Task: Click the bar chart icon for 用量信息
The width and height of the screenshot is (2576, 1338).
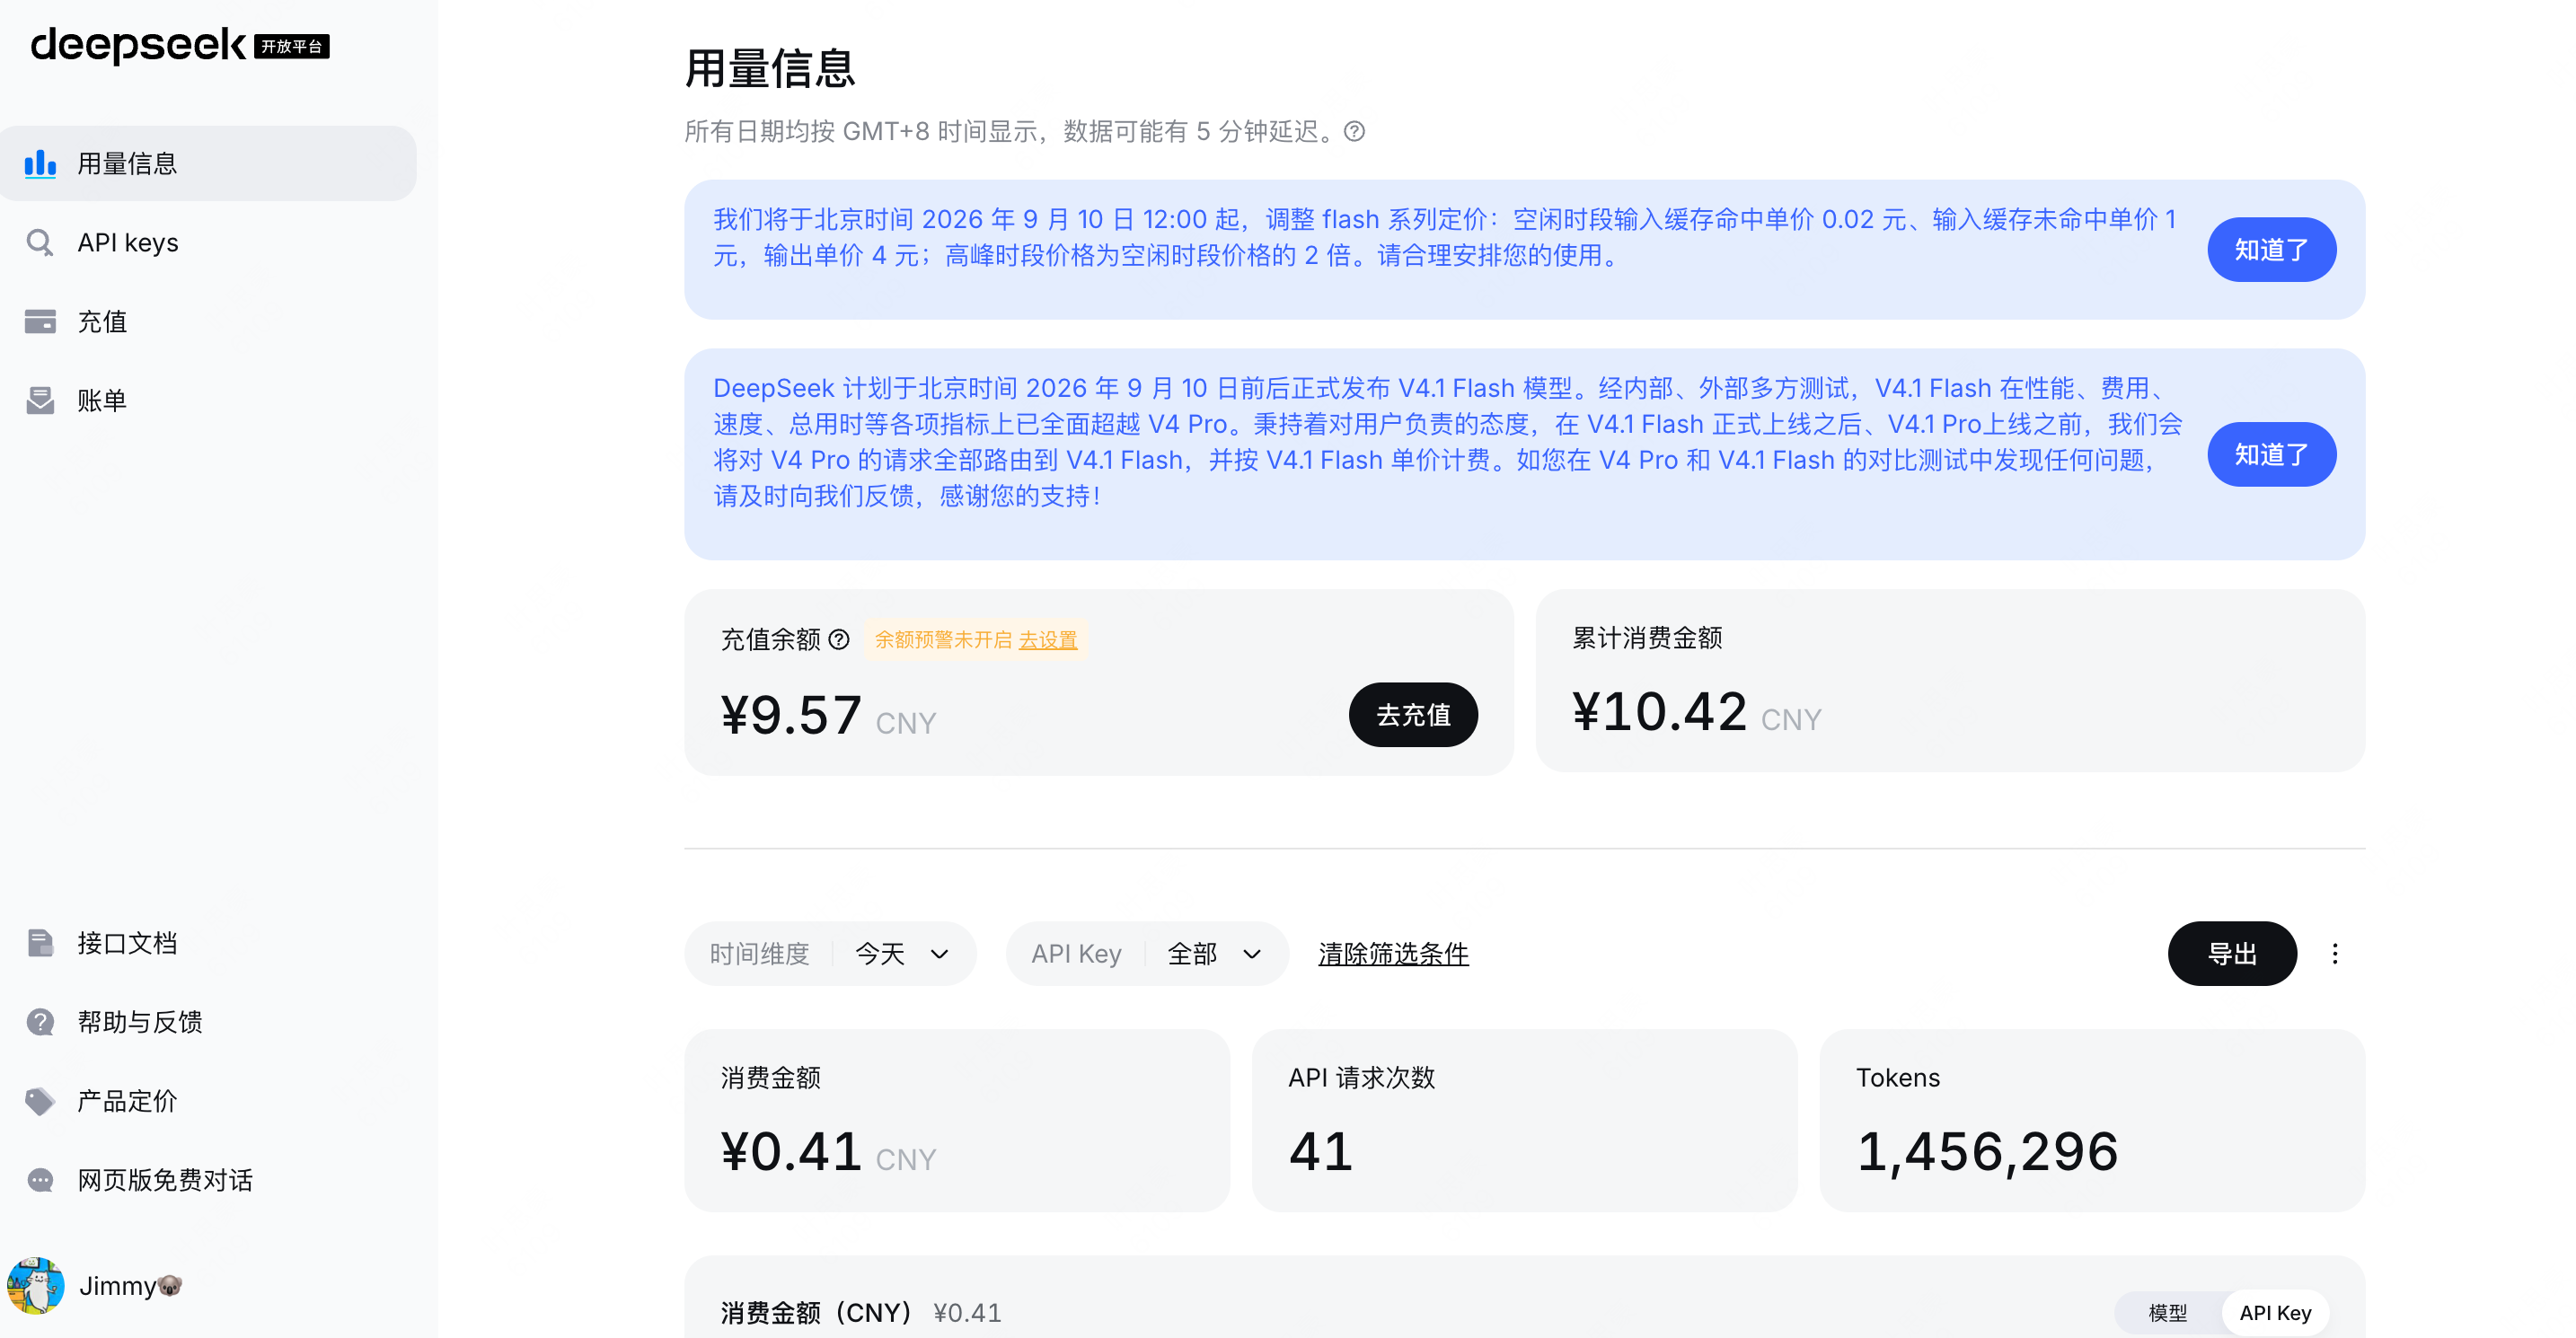Action: 40,163
